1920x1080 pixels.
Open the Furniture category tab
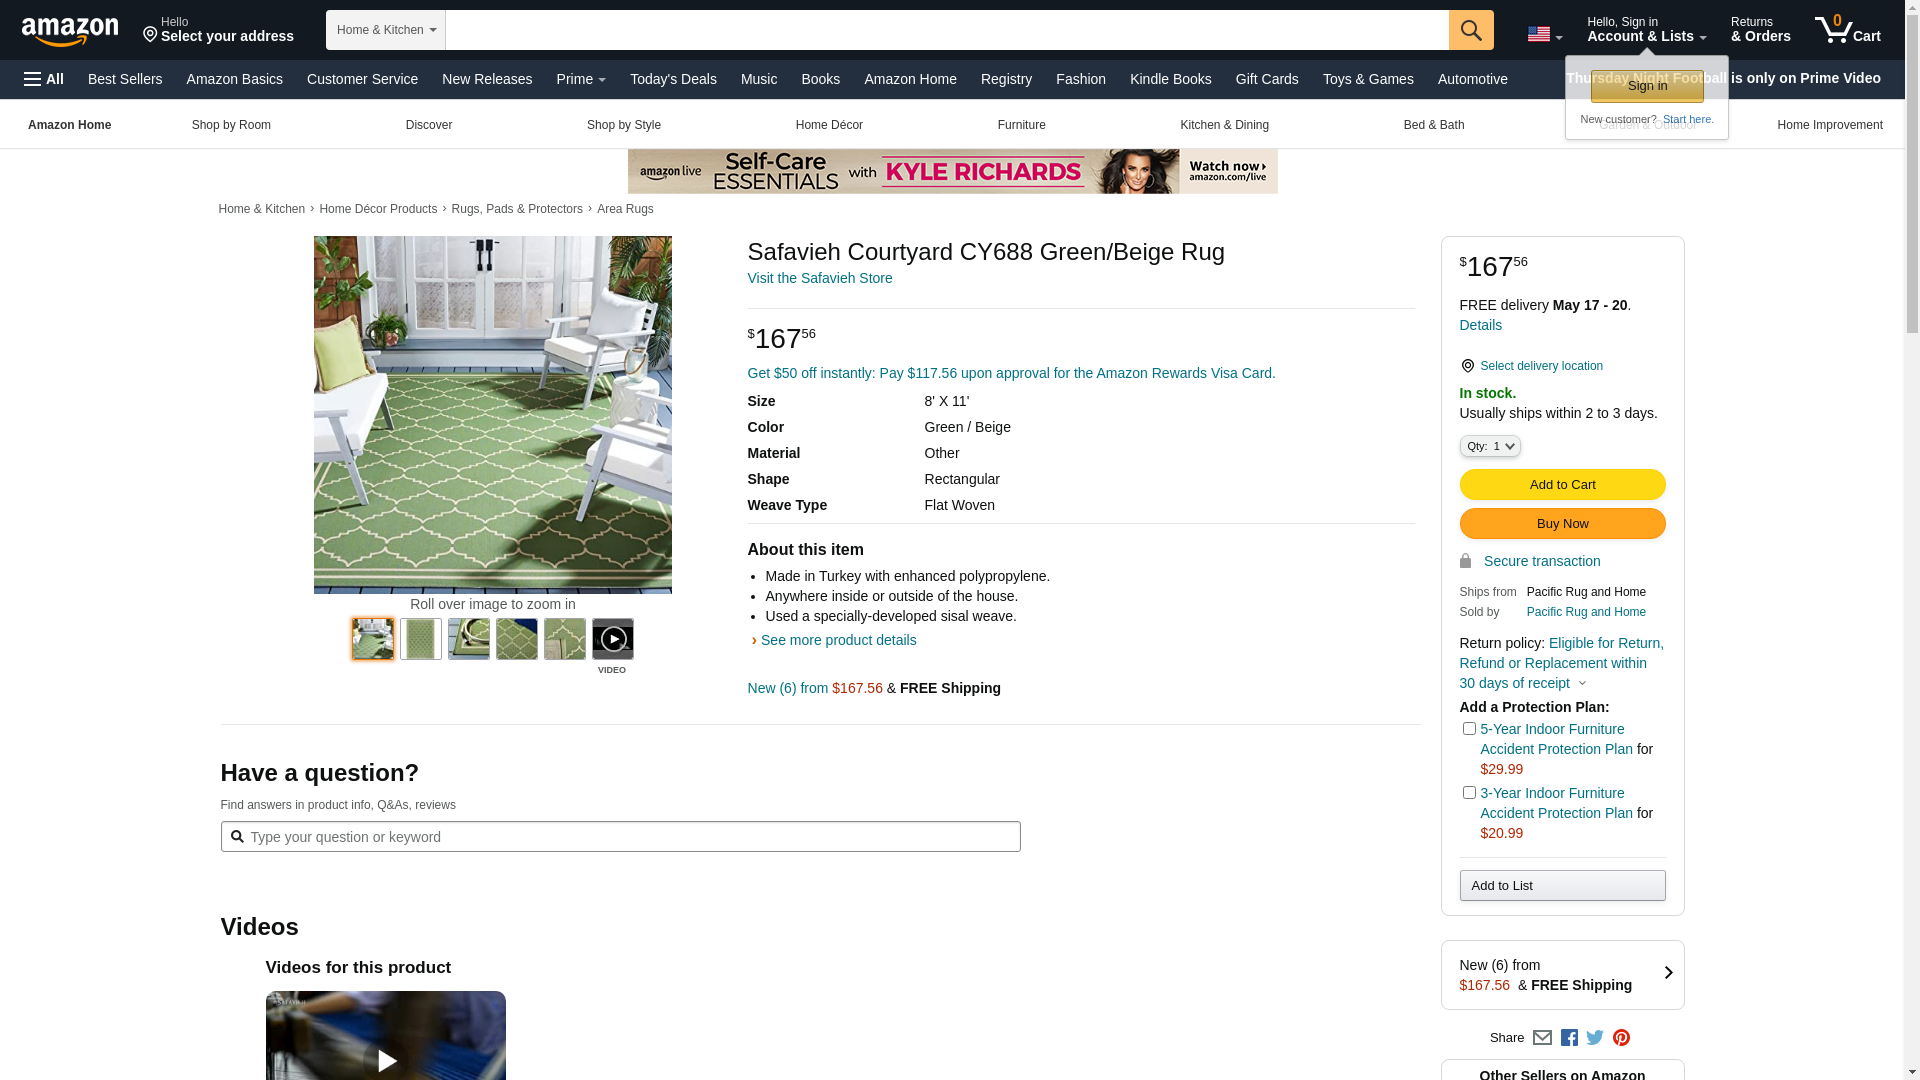click(x=1021, y=125)
